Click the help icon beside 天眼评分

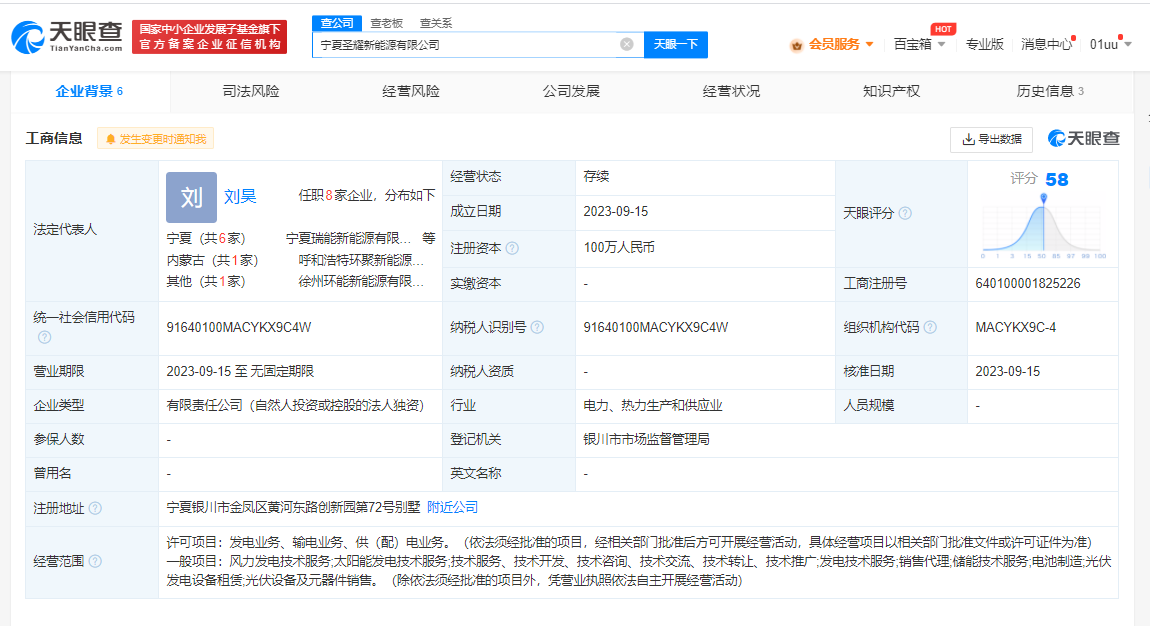[x=907, y=213]
